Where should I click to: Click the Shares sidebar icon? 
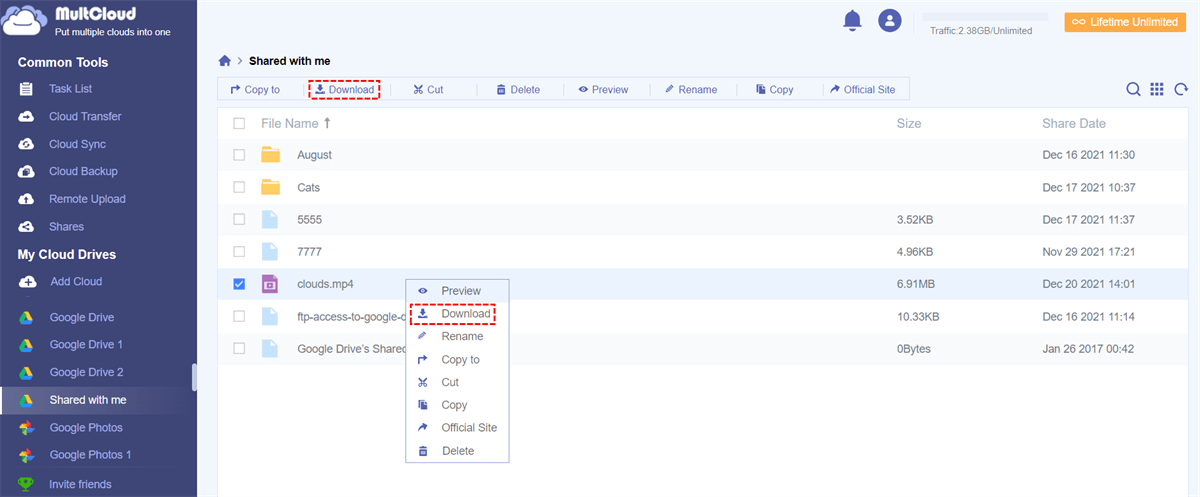point(27,227)
